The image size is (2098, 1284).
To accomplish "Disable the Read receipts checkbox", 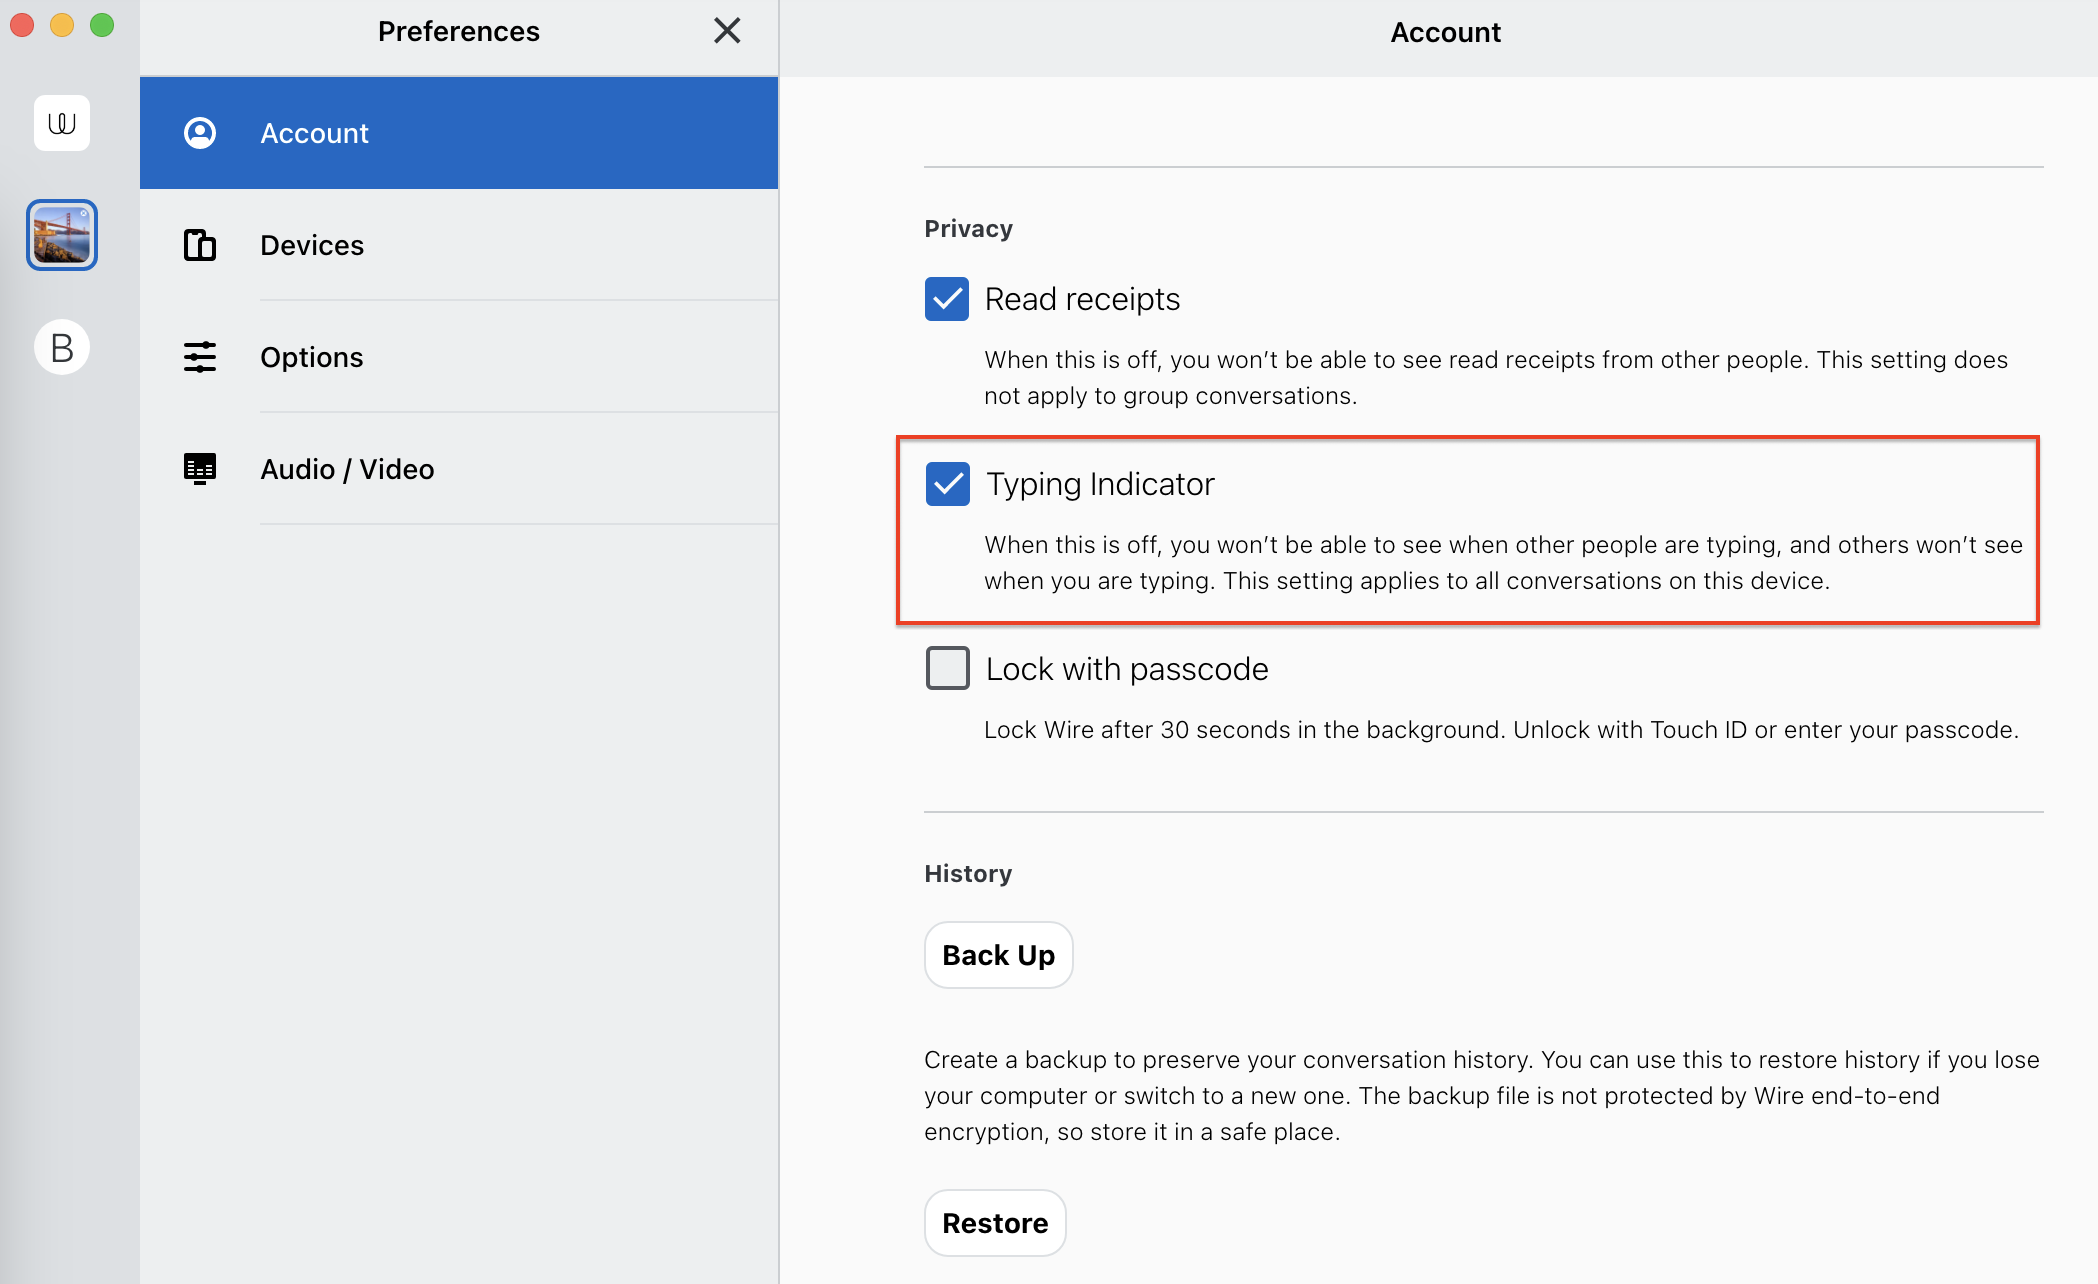I will tap(947, 299).
